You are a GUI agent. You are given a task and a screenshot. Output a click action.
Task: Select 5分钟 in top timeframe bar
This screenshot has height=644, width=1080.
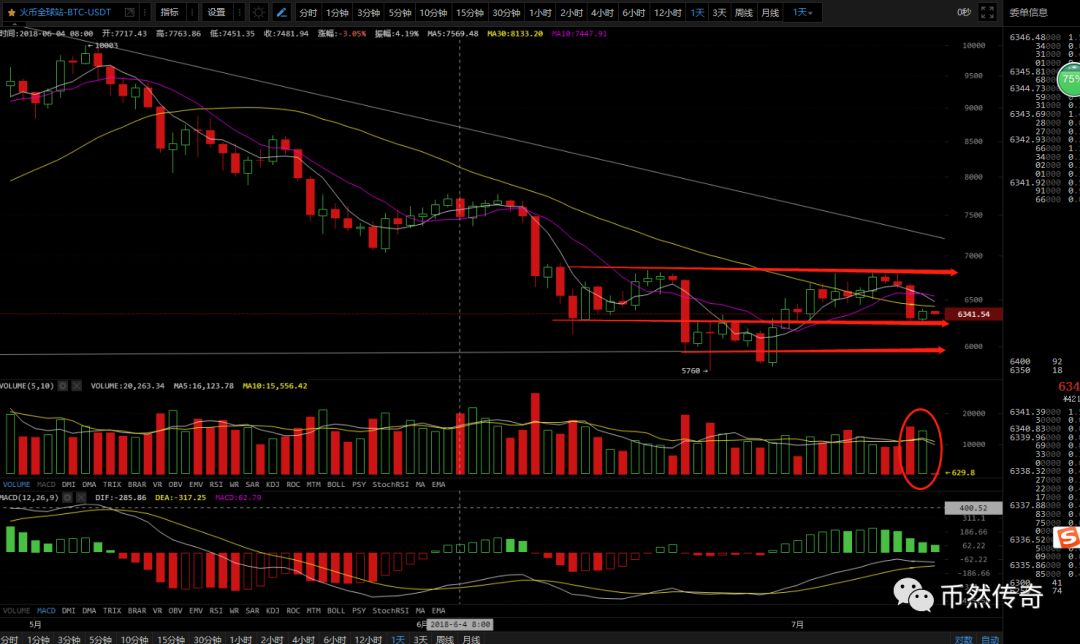tap(399, 12)
